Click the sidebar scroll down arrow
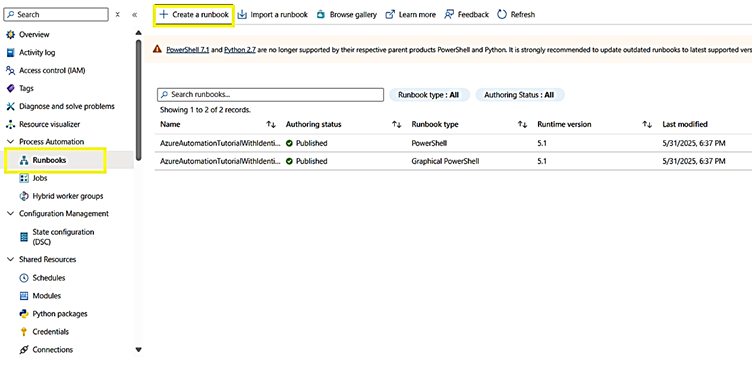Viewport: 752px width, 381px height. coord(138,350)
